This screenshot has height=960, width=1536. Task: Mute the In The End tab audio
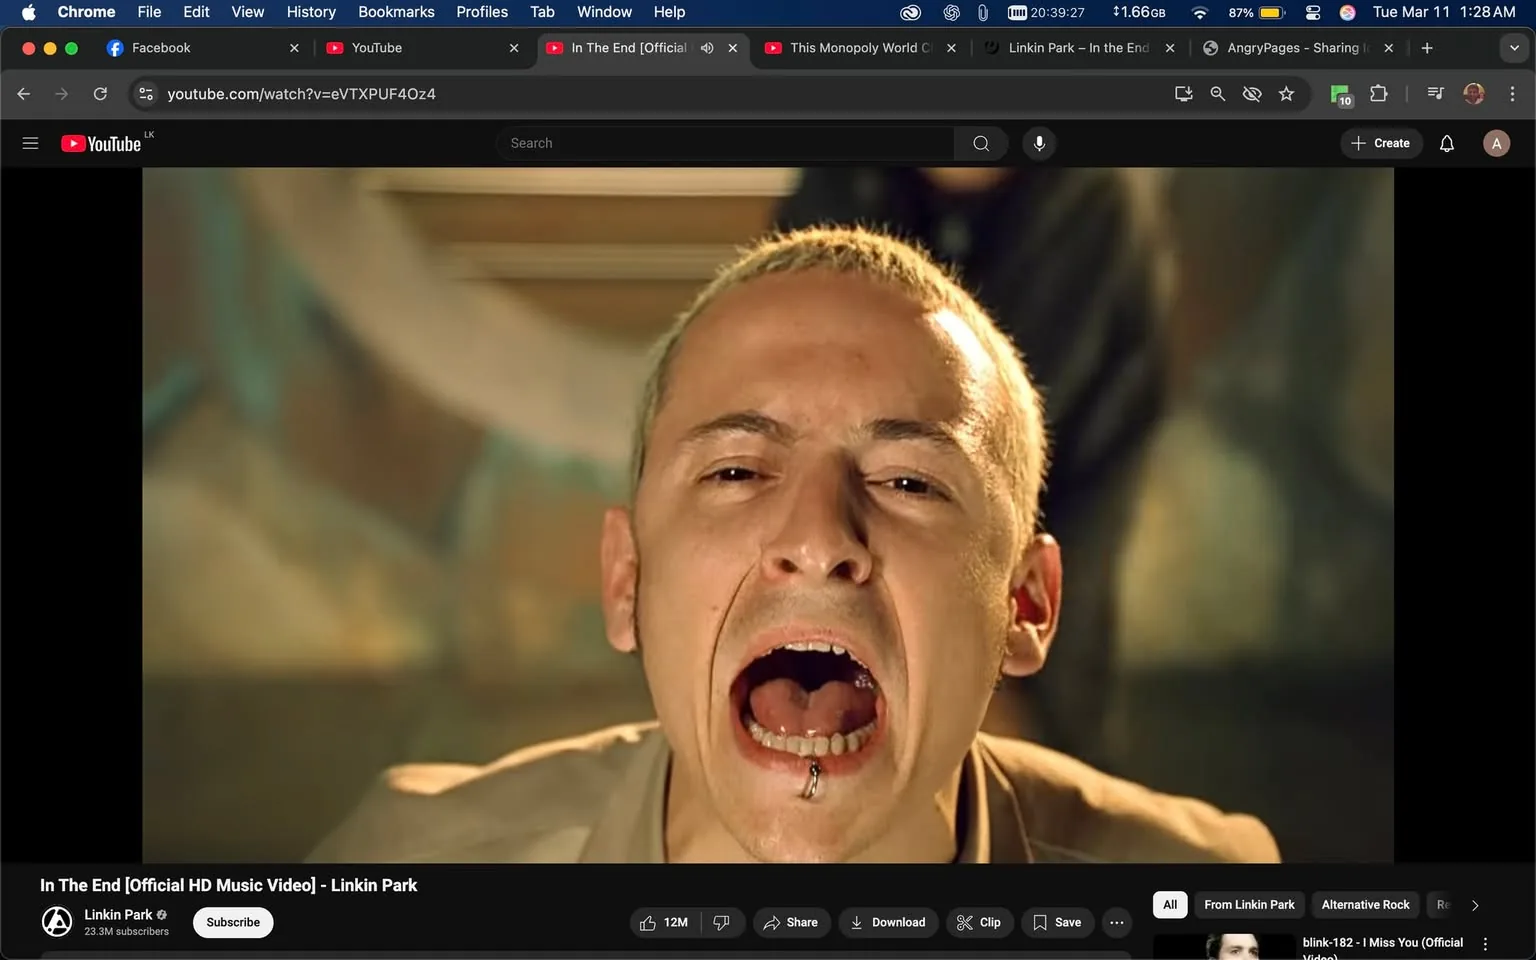pos(707,47)
